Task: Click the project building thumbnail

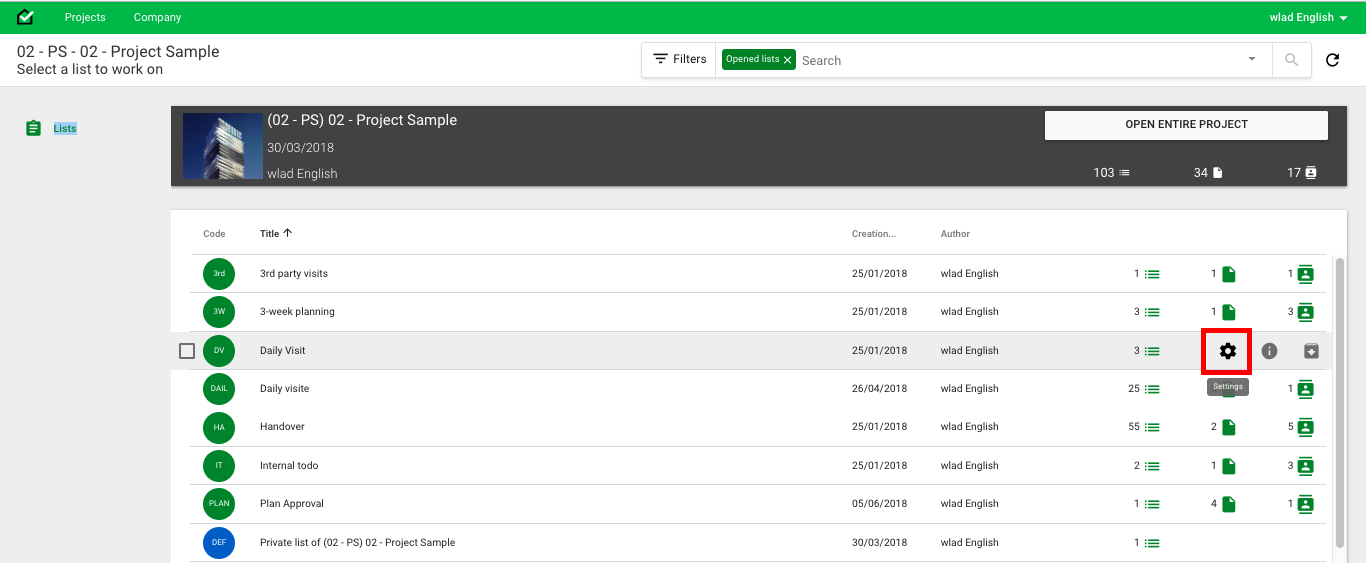Action: click(x=221, y=147)
